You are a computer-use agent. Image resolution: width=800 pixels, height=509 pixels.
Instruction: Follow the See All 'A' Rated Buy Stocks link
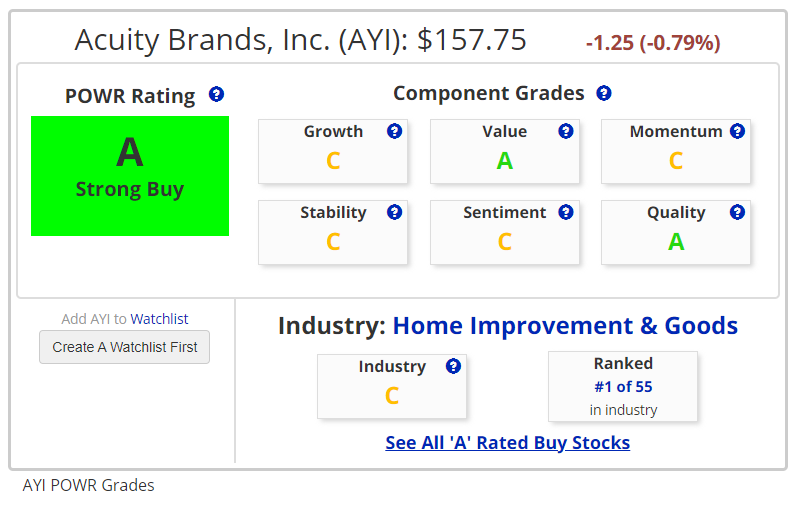pos(508,442)
